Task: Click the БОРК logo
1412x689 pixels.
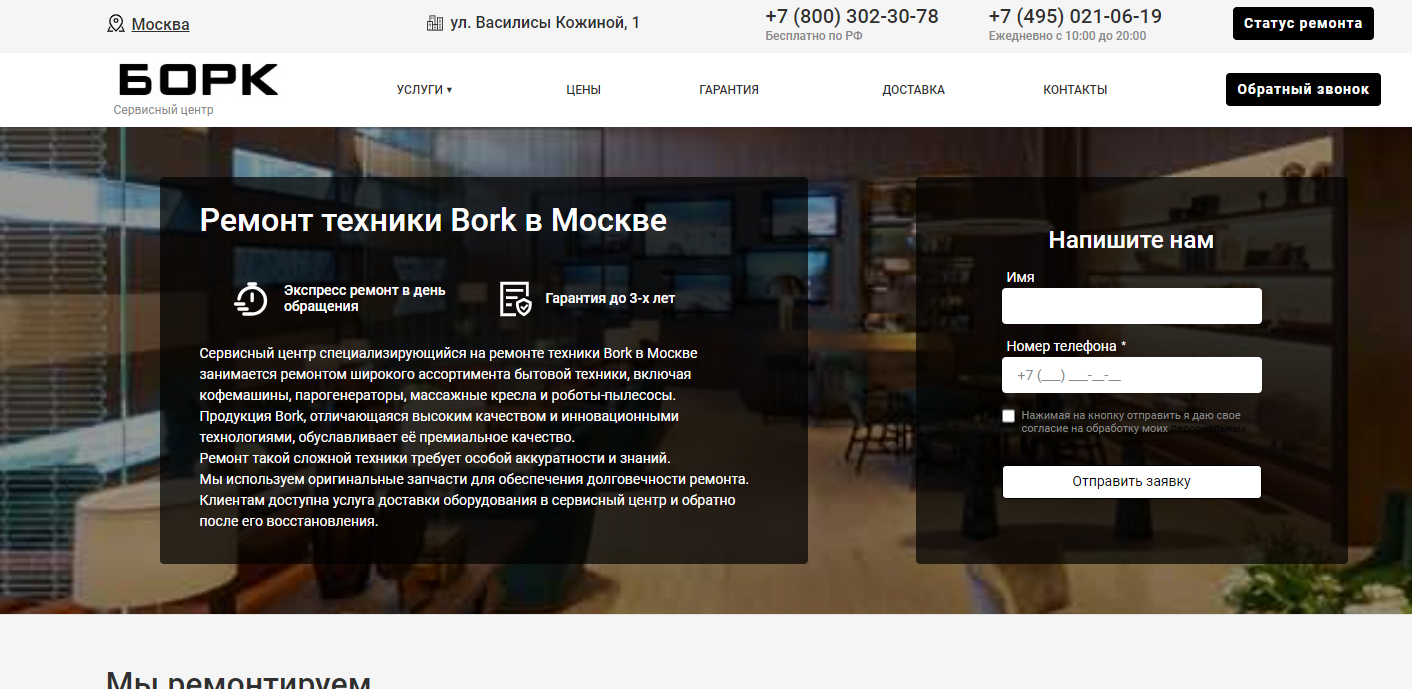Action: tap(198, 80)
